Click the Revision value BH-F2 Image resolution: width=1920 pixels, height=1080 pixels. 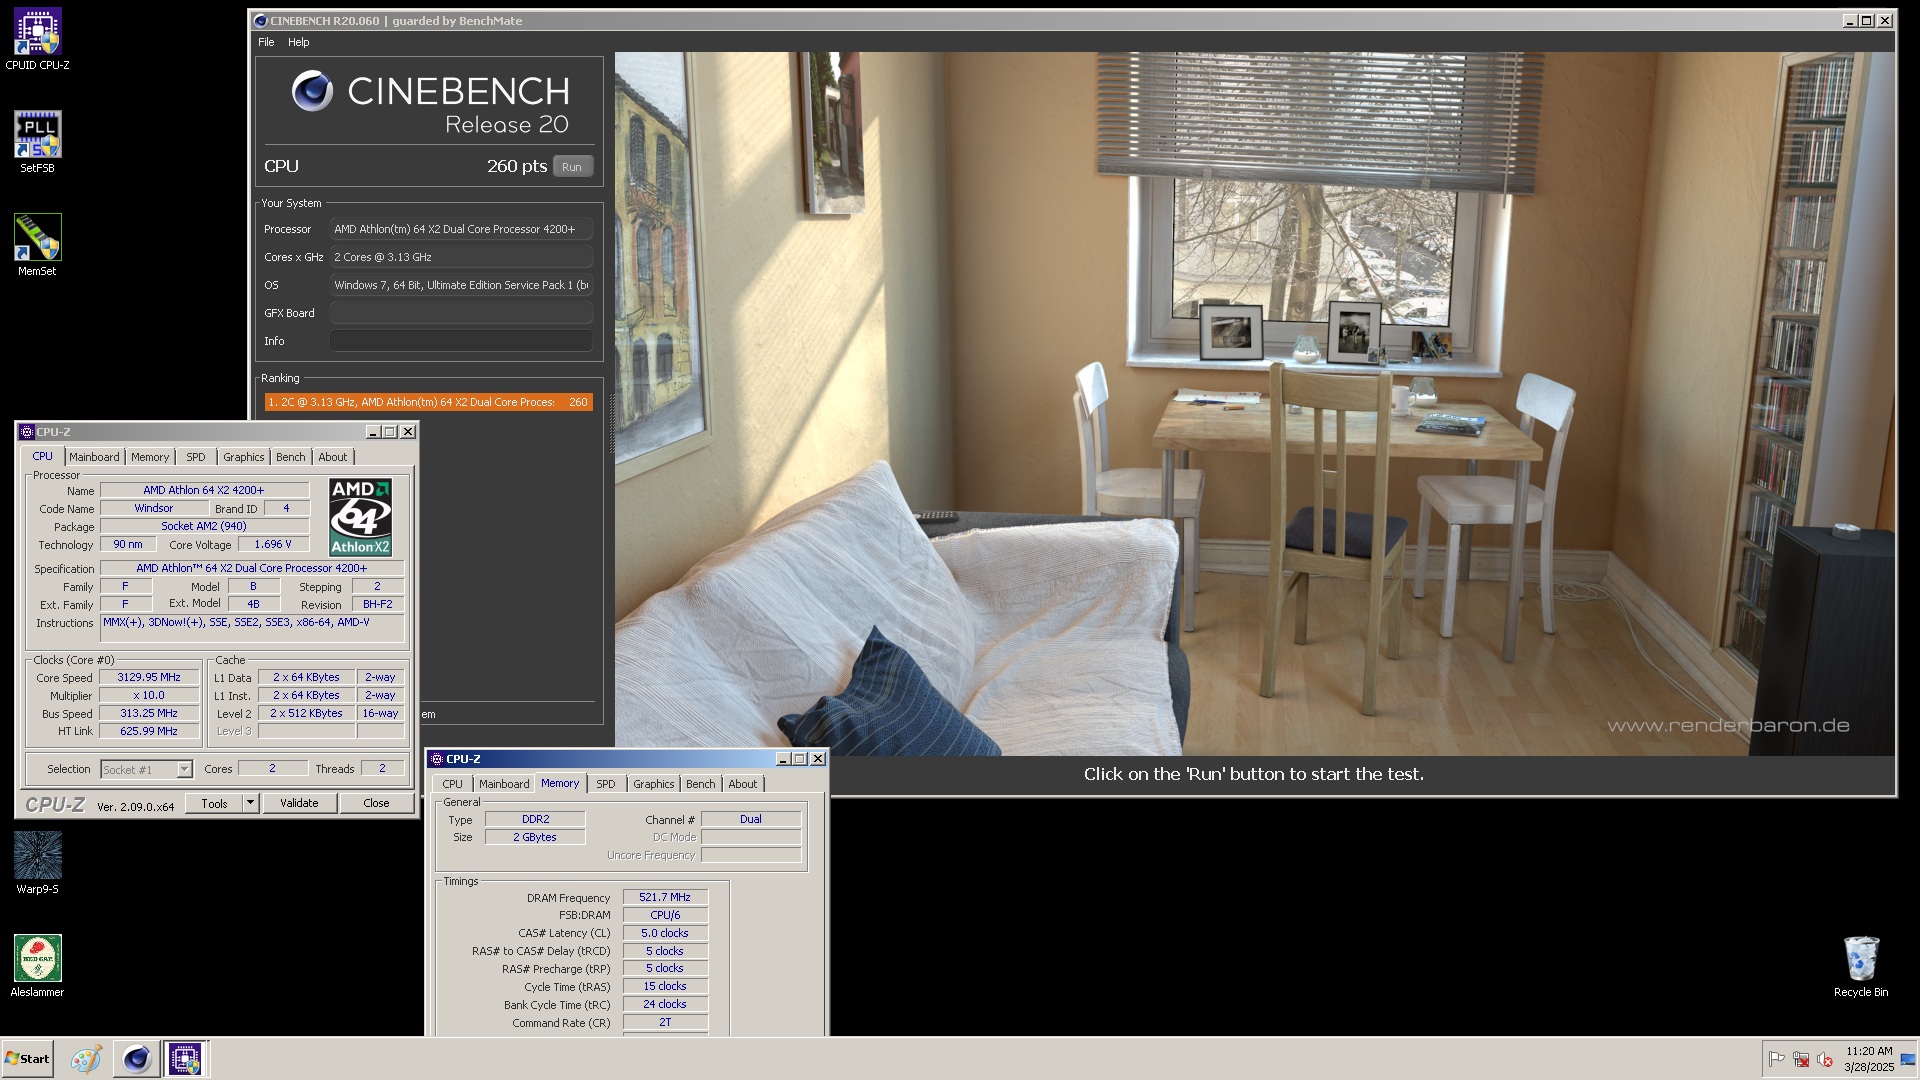(378, 604)
